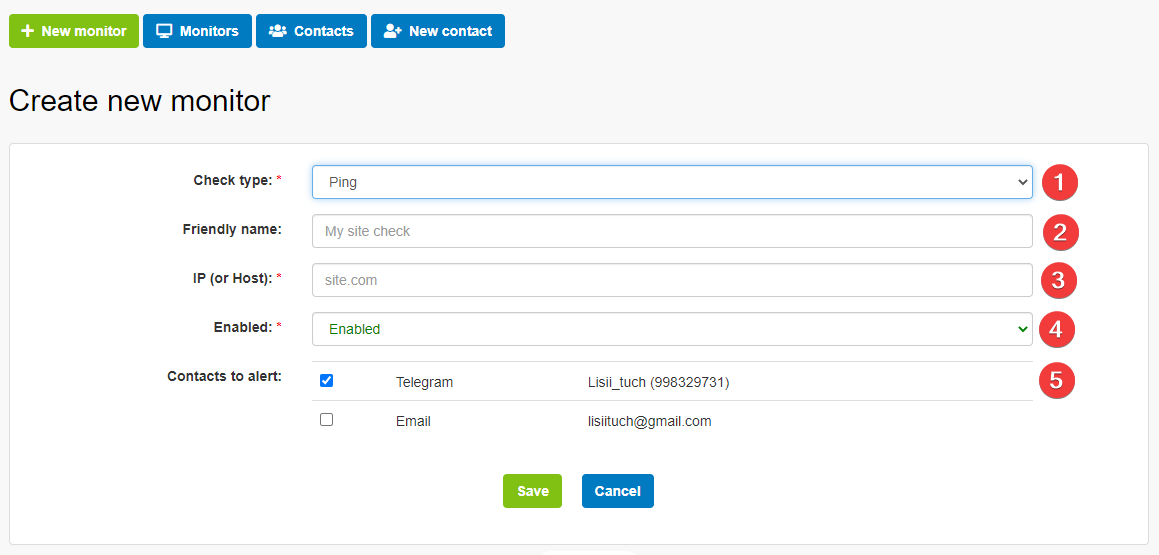
Task: Uncheck the Telegram contact checkbox
Action: pos(326,380)
